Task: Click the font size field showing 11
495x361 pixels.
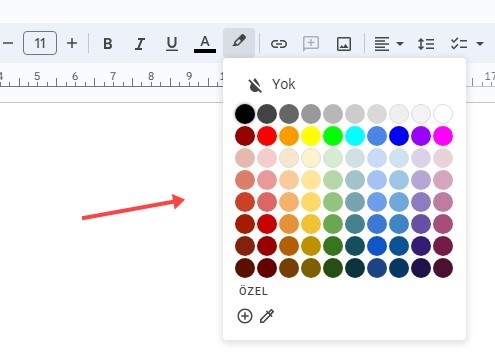Action: [x=40, y=43]
